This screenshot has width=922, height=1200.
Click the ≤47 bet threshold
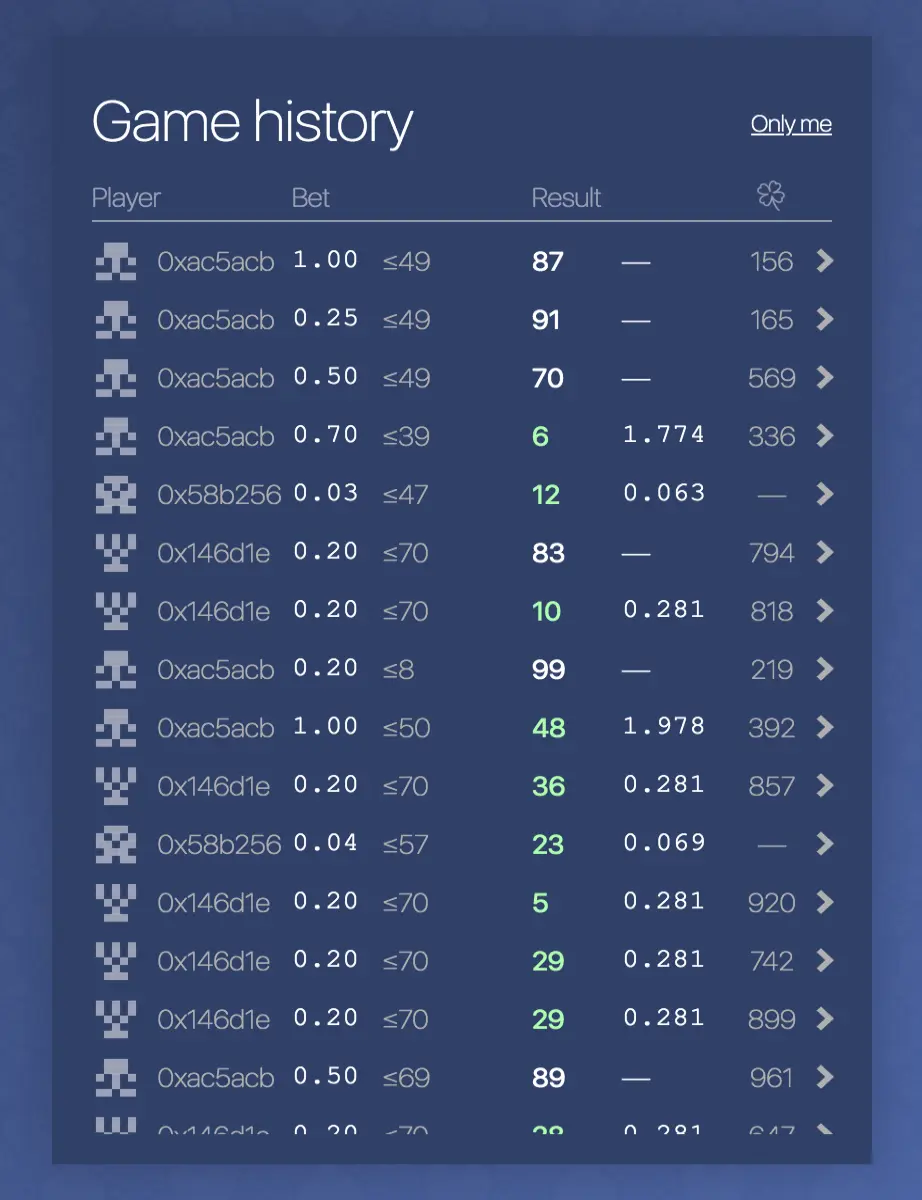pos(405,494)
